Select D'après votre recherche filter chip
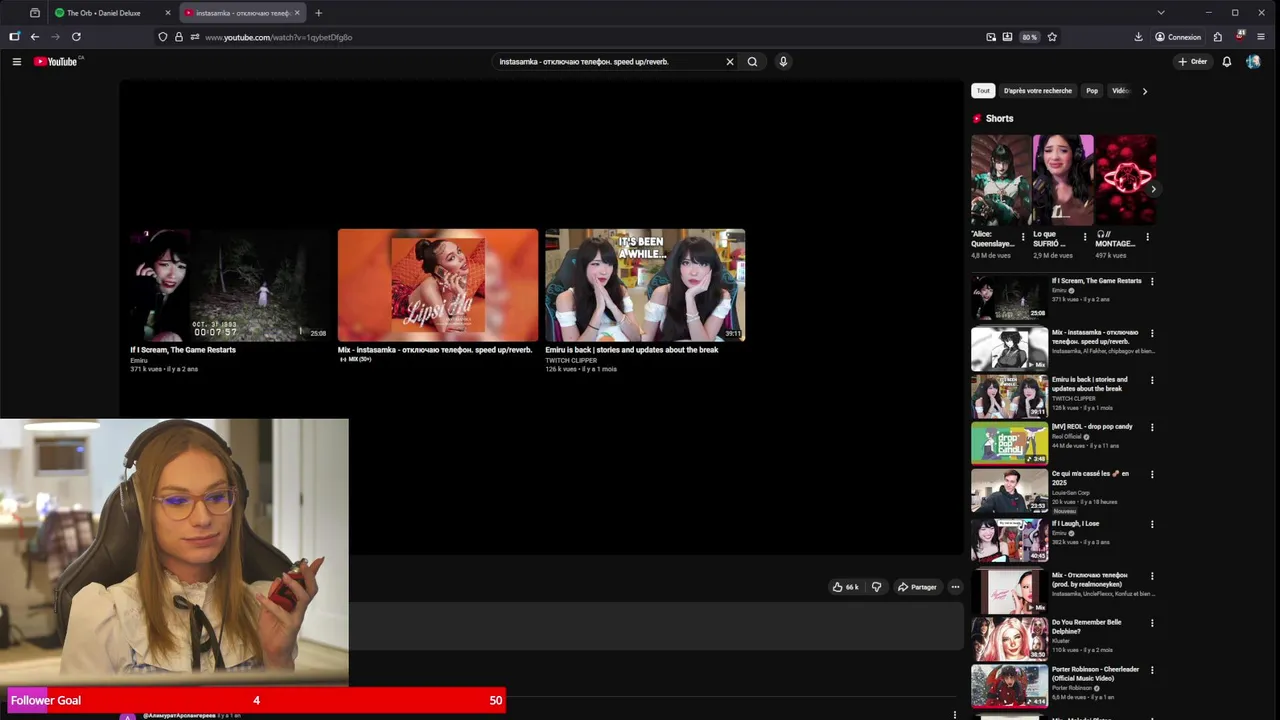 click(1037, 91)
